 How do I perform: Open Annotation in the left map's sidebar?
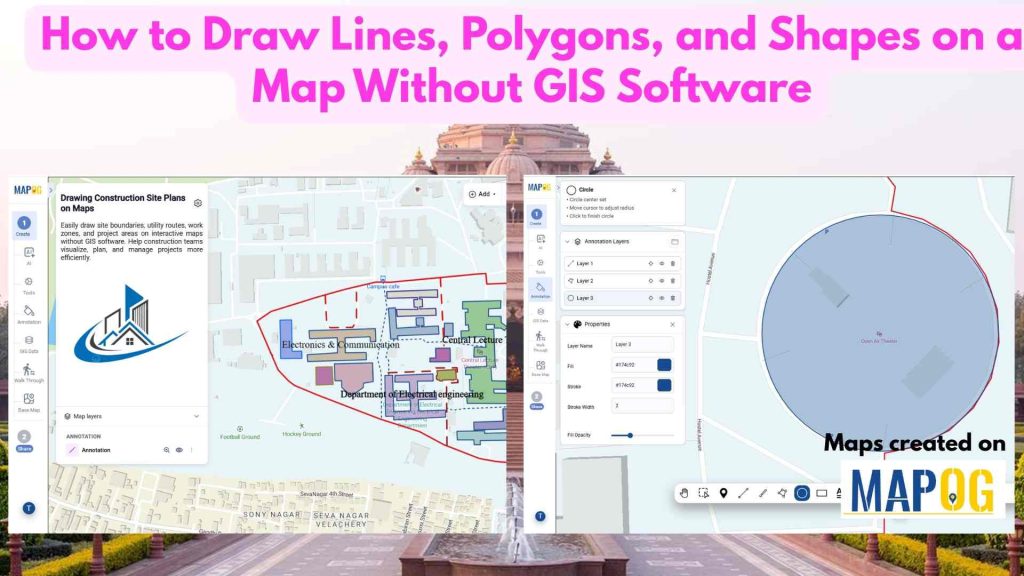pyautogui.click(x=29, y=314)
